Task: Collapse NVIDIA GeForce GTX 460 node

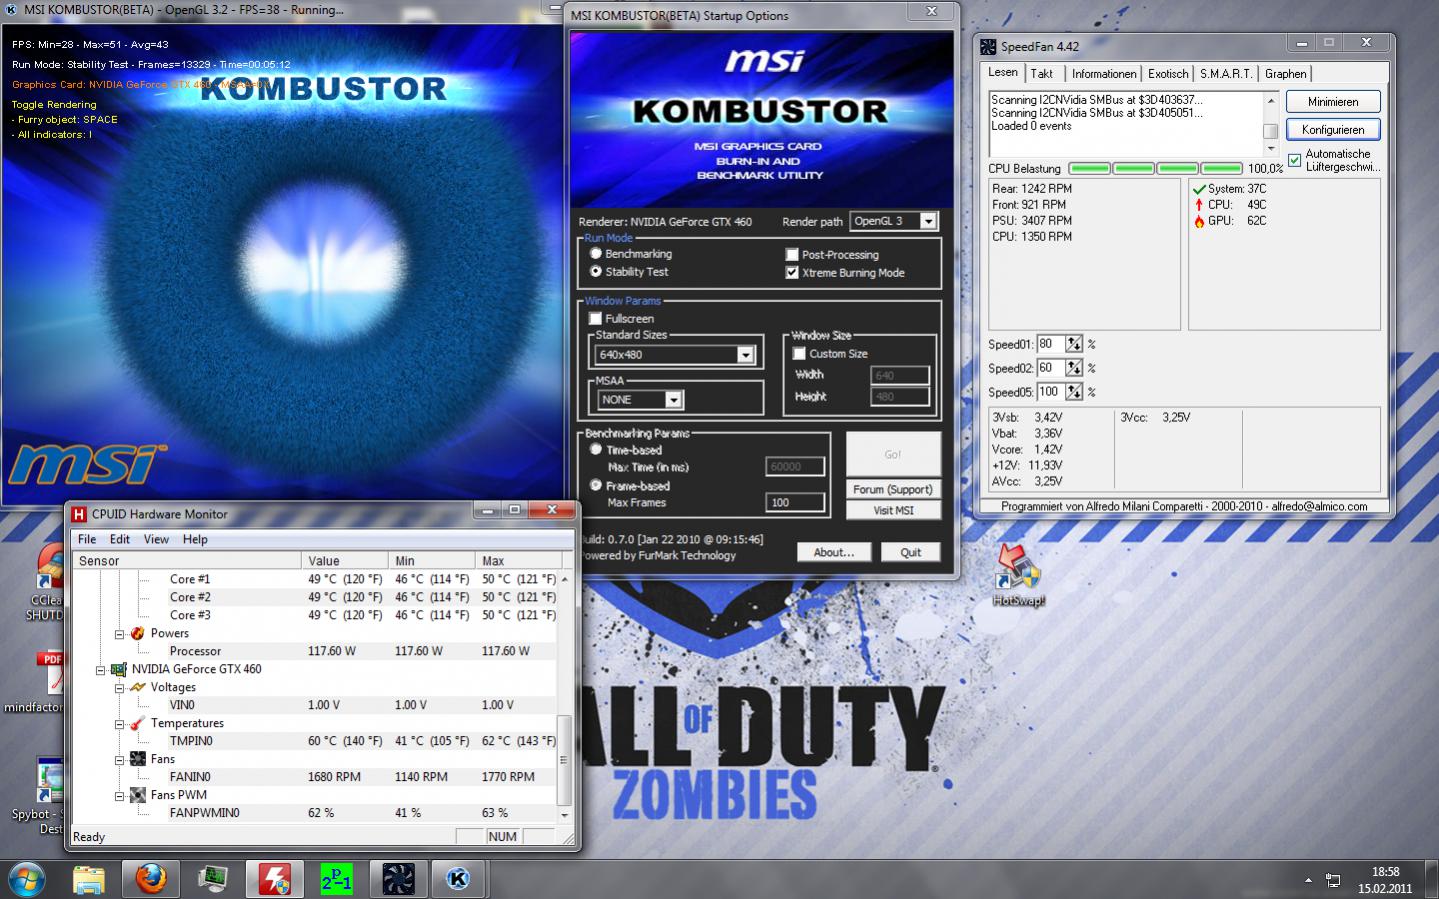Action: pyautogui.click(x=101, y=670)
